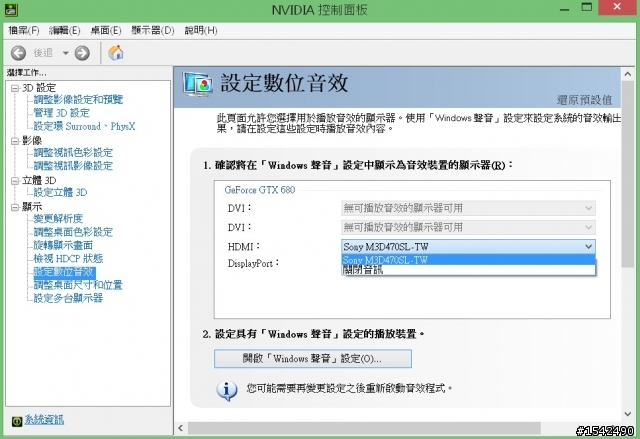Viewport: 640px width, 439px height.
Task: Click the vertical scrollbar up arrow
Action: [x=628, y=74]
